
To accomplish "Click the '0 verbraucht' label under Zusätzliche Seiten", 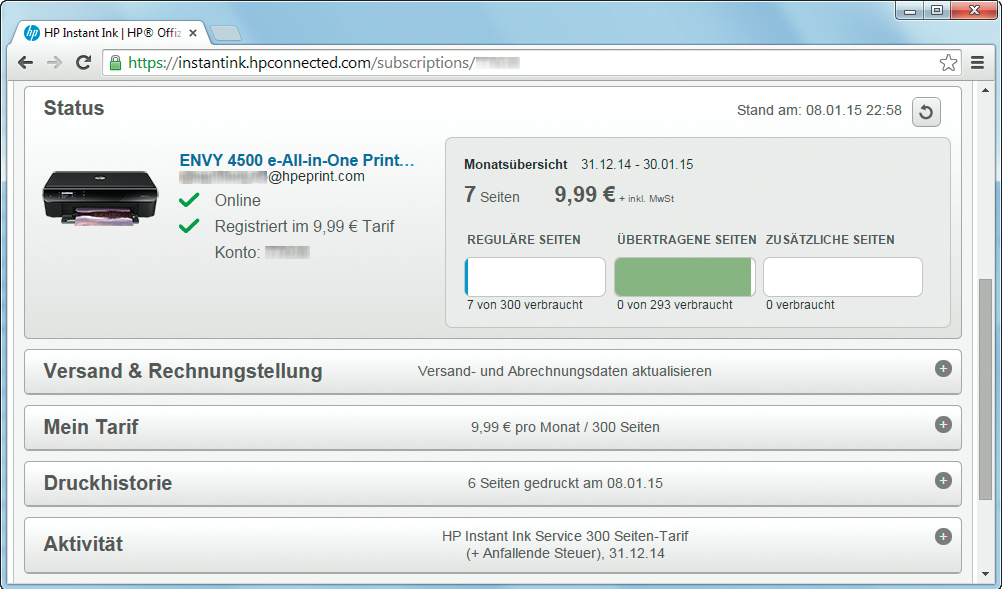I will [800, 305].
